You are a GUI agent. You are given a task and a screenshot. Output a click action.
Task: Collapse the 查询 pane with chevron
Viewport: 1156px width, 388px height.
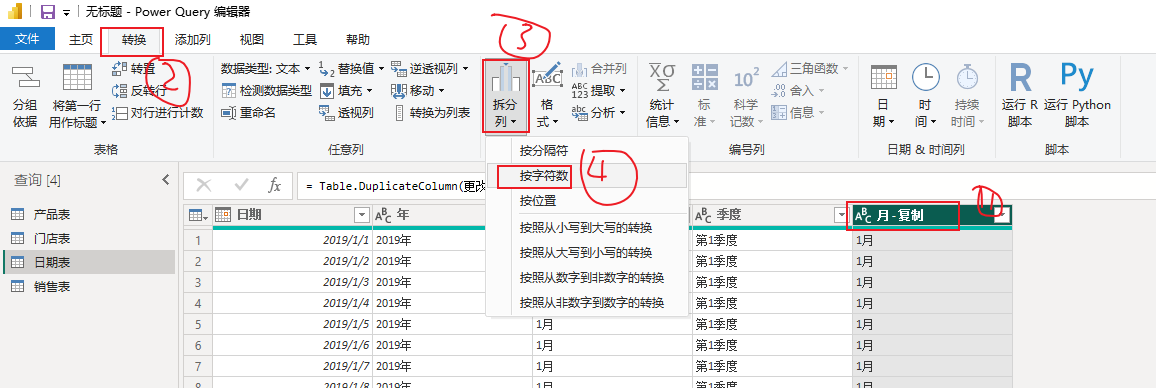click(x=166, y=179)
